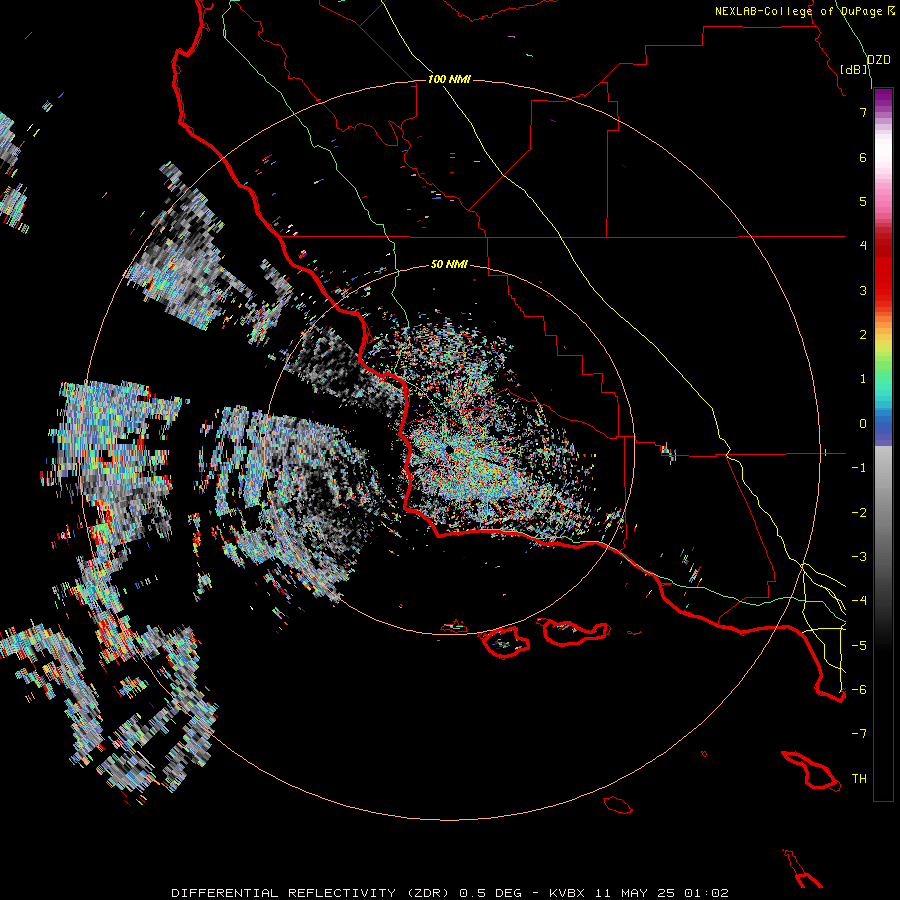Click the KVBX radar site dark spot
The width and height of the screenshot is (900, 900).
450,448
